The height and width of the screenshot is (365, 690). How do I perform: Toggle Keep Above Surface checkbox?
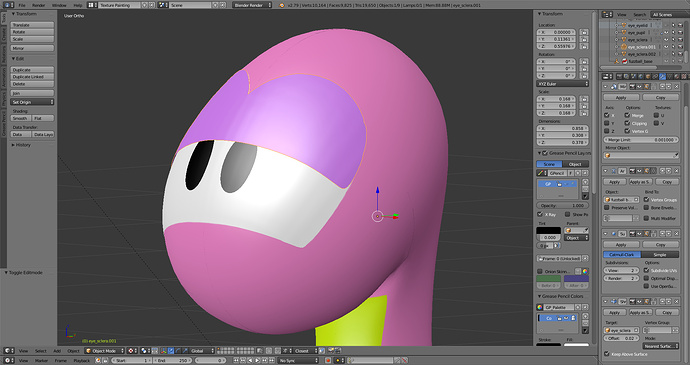pyautogui.click(x=607, y=354)
